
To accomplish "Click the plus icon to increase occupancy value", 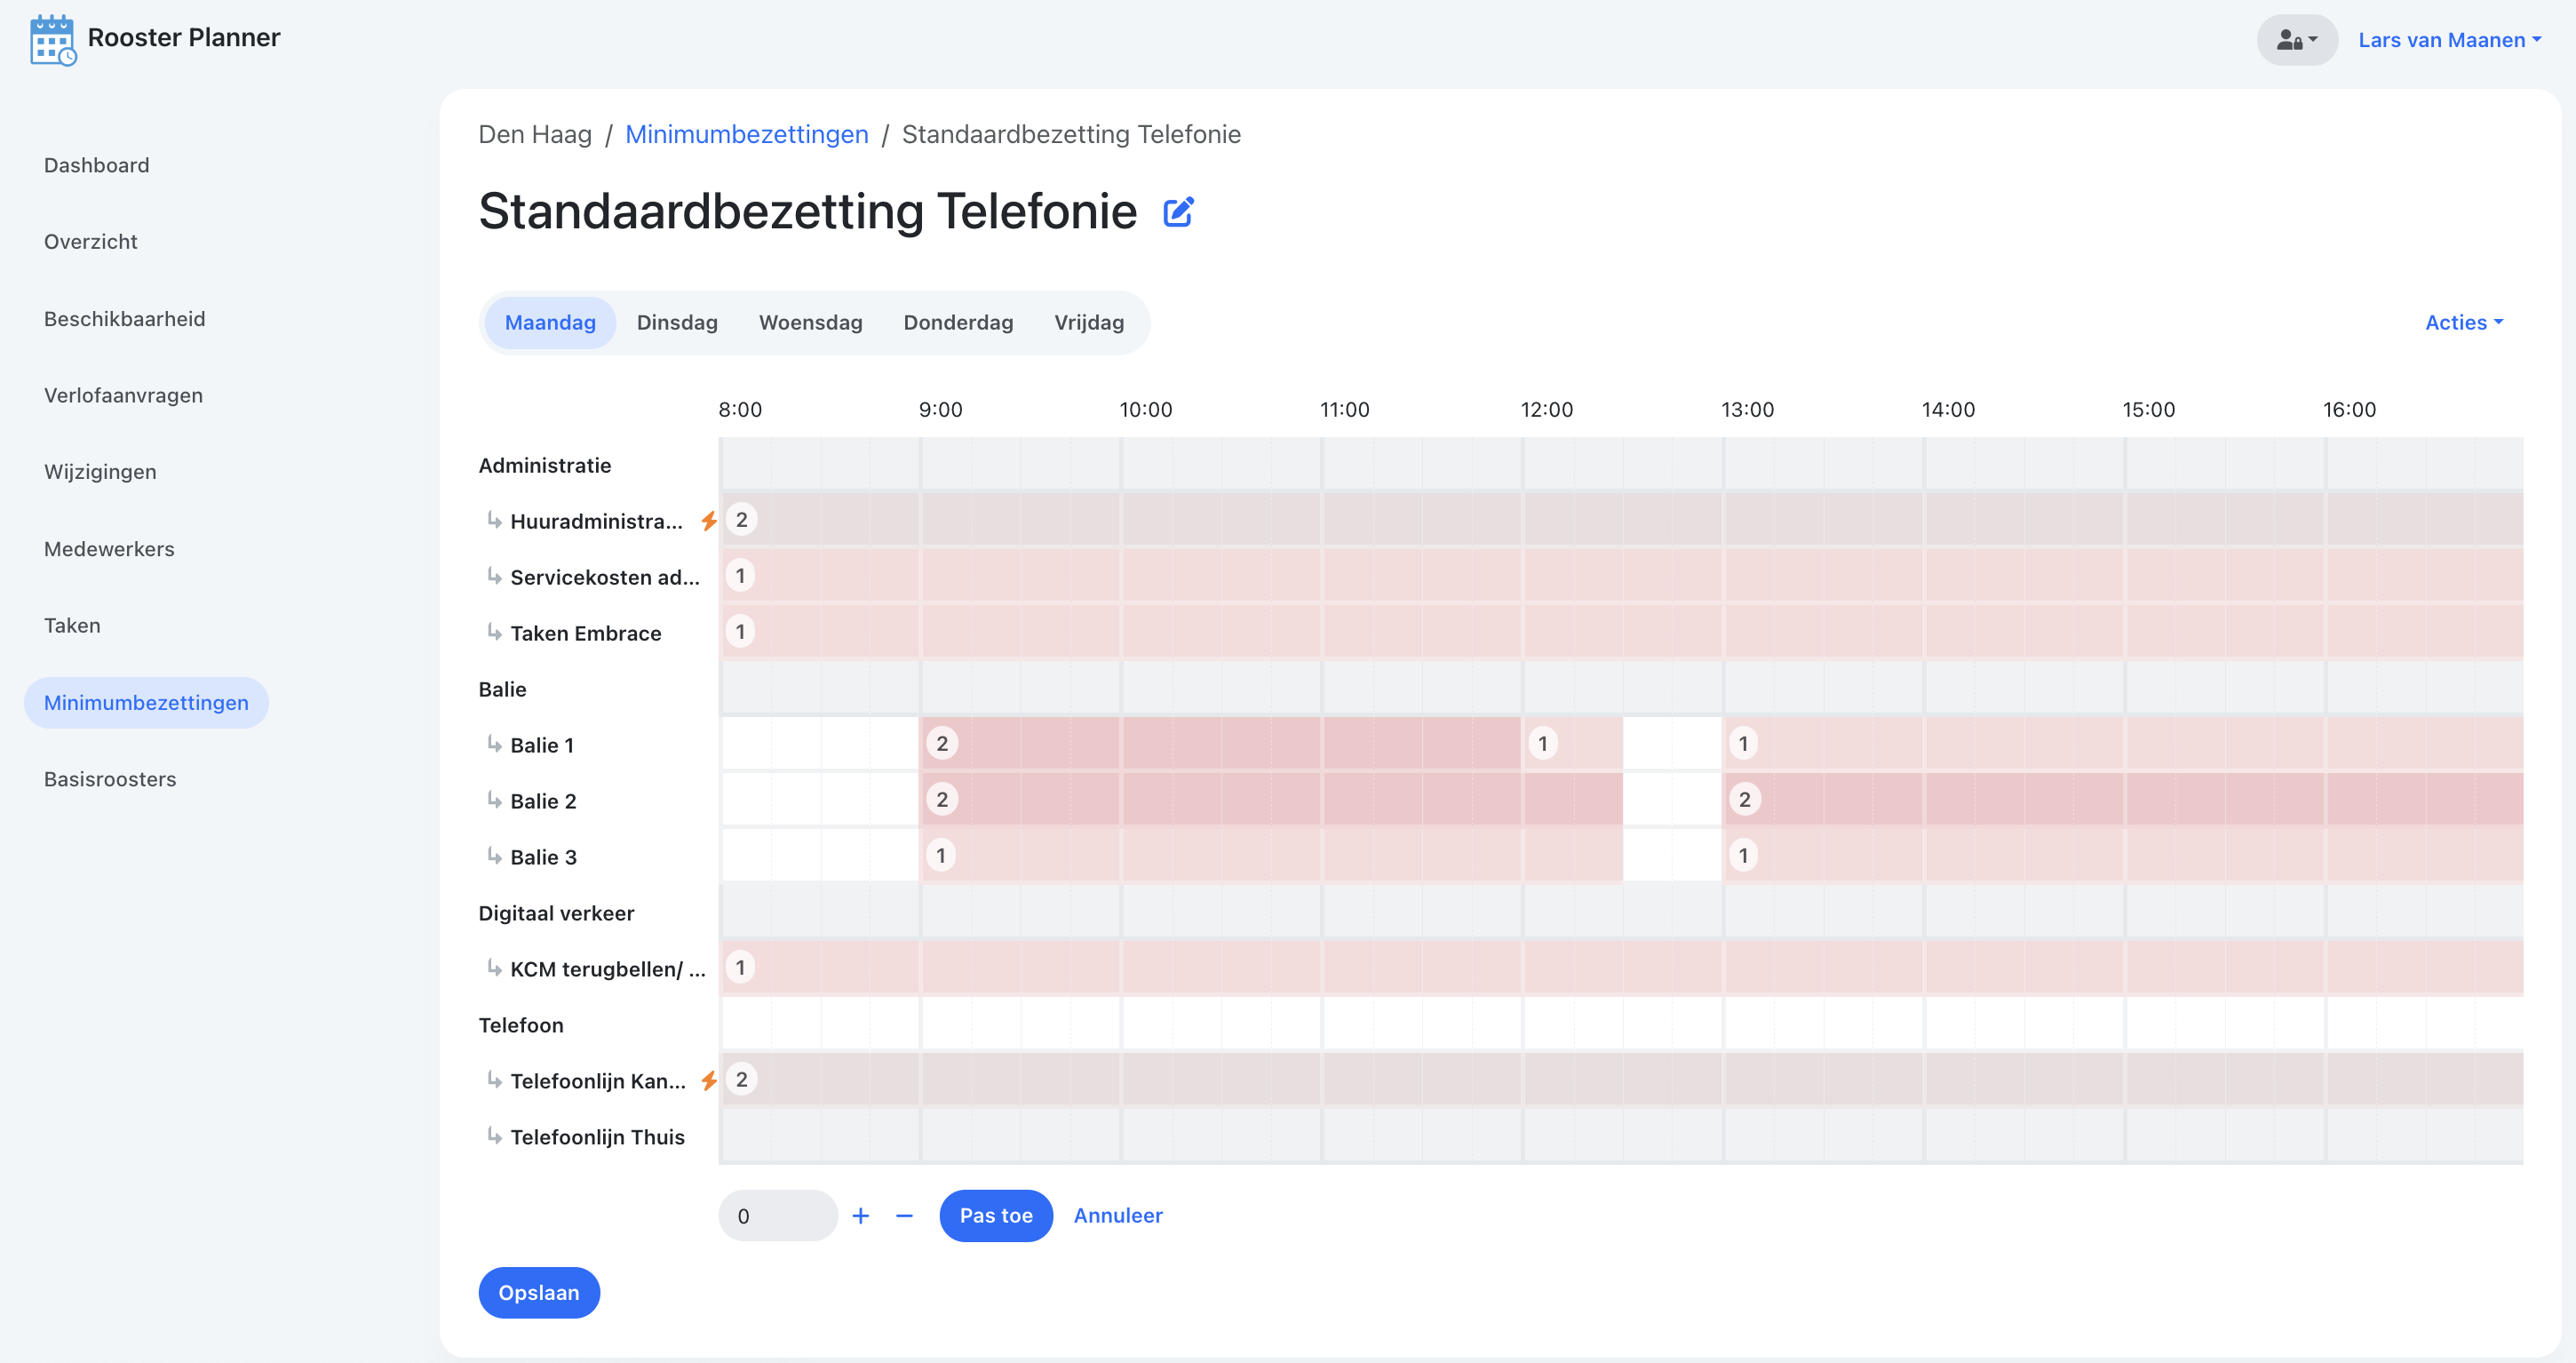I will 860,1215.
